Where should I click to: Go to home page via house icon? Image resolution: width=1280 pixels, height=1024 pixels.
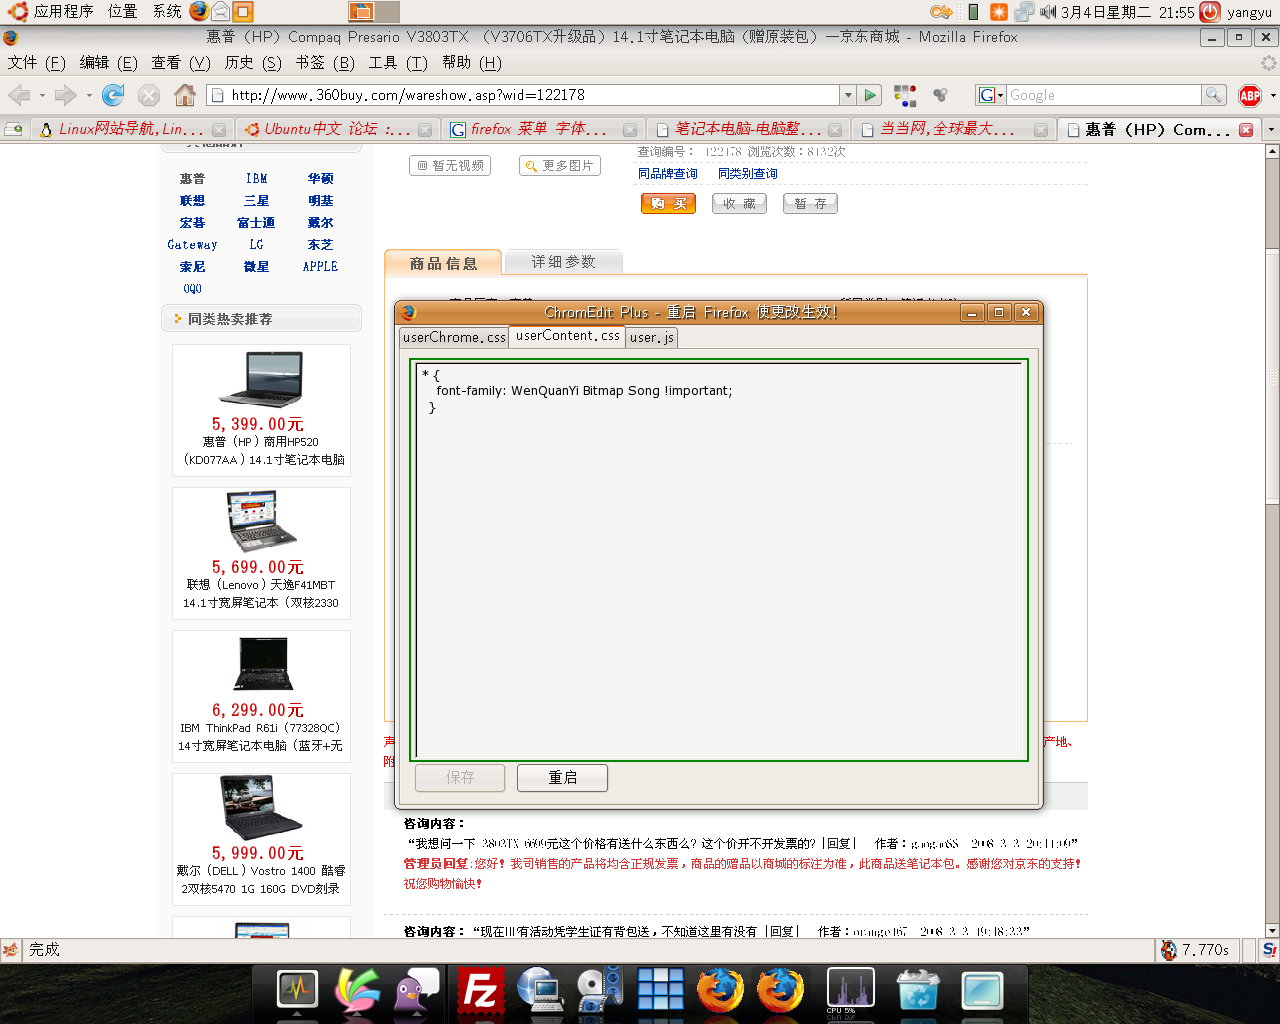185,95
